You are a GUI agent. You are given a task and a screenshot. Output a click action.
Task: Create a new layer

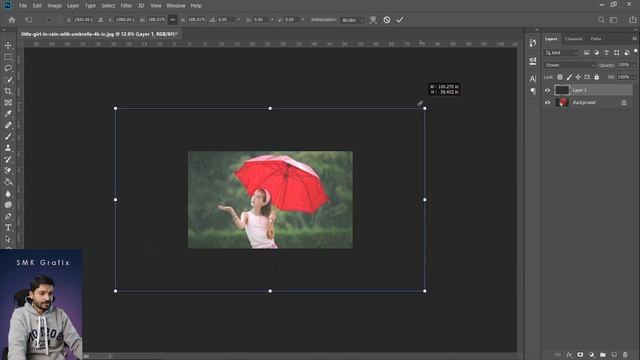(614, 355)
